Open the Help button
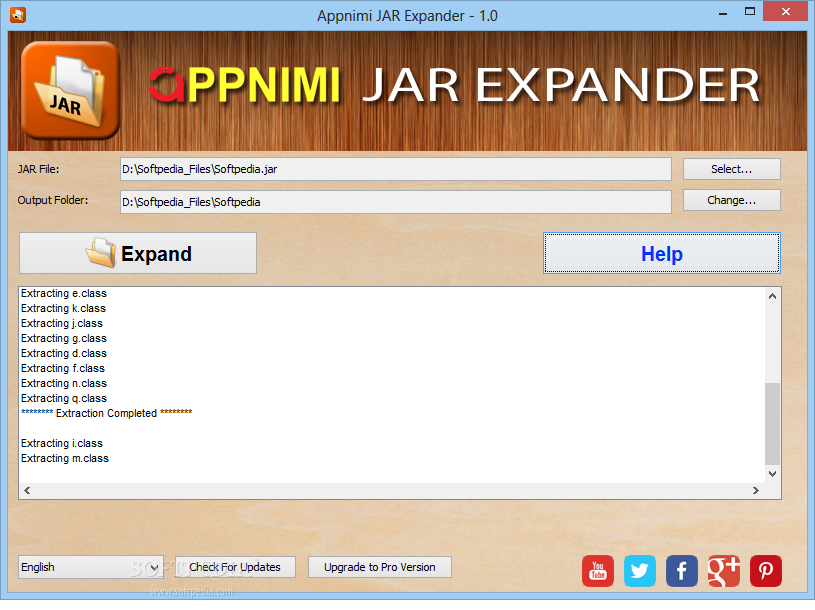Image resolution: width=815 pixels, height=610 pixels. click(x=662, y=253)
